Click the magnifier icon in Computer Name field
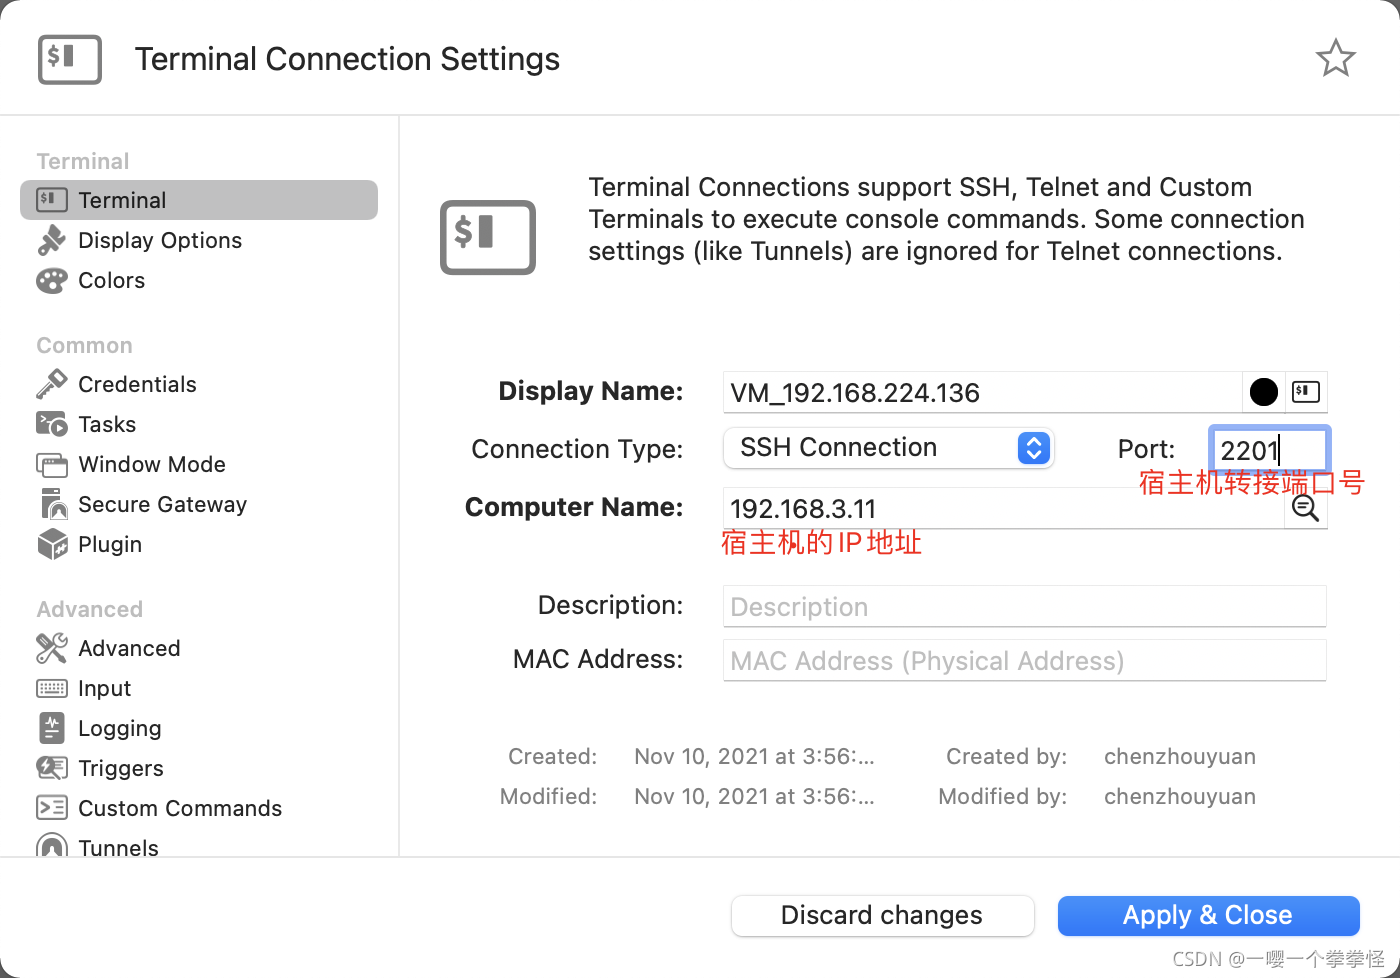Screen dimensions: 1400x978 (x=1305, y=508)
